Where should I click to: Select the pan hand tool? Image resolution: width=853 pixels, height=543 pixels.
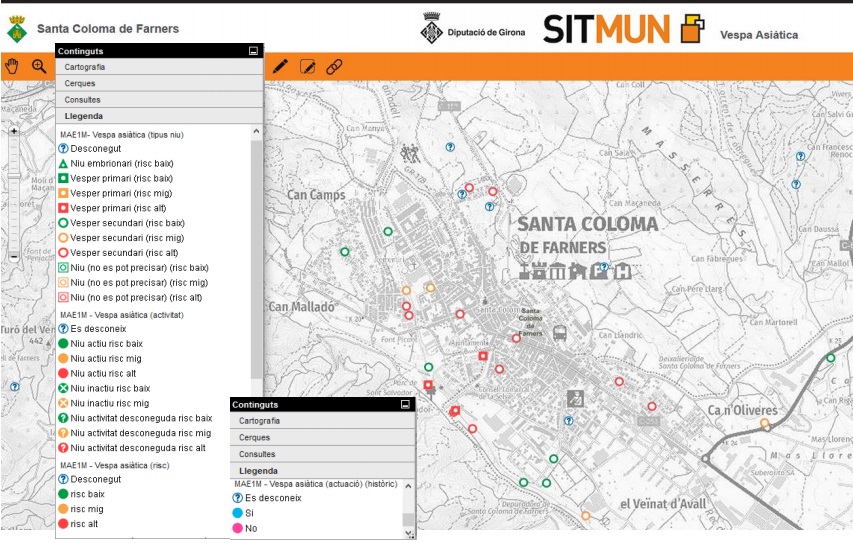13,66
